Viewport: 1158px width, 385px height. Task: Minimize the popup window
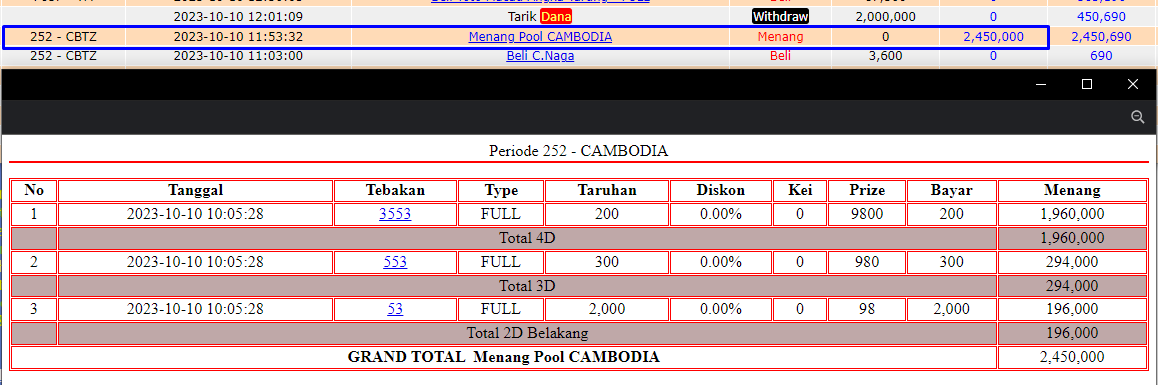coord(1041,84)
